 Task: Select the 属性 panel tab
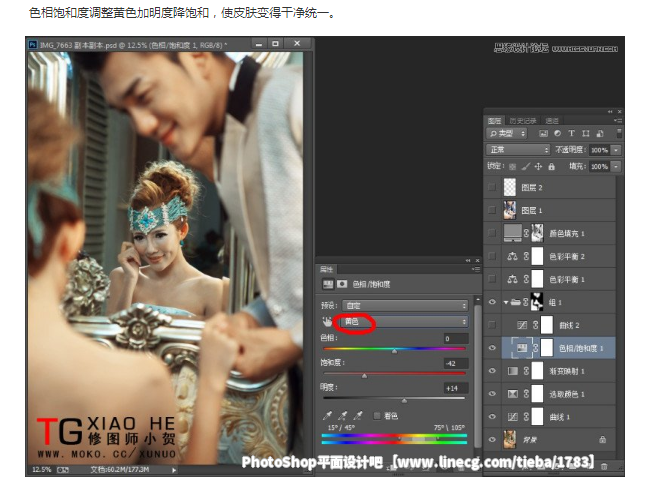(x=326, y=270)
